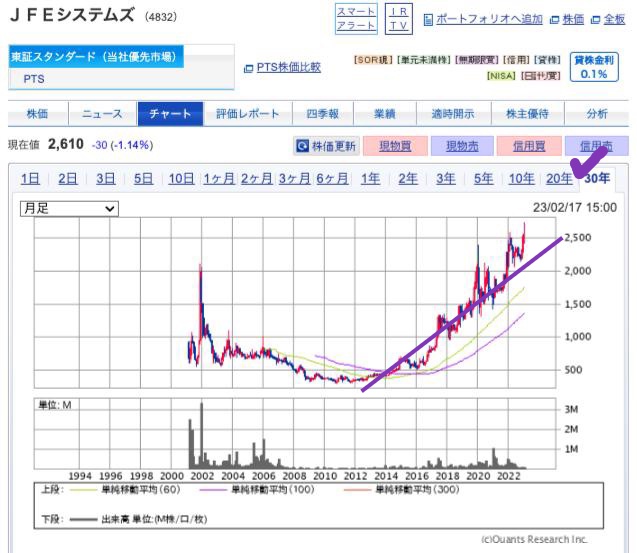Select the 1年 chart period
The width and height of the screenshot is (637, 553).
[370, 178]
